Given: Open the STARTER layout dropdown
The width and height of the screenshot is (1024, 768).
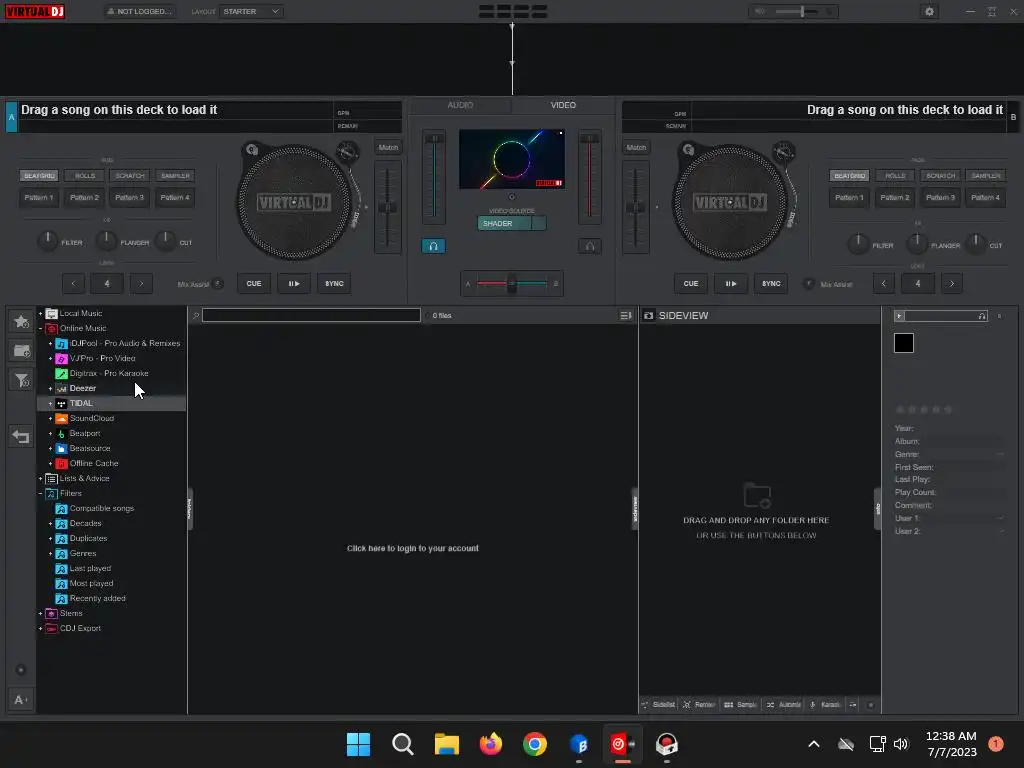Looking at the screenshot, I should 251,12.
